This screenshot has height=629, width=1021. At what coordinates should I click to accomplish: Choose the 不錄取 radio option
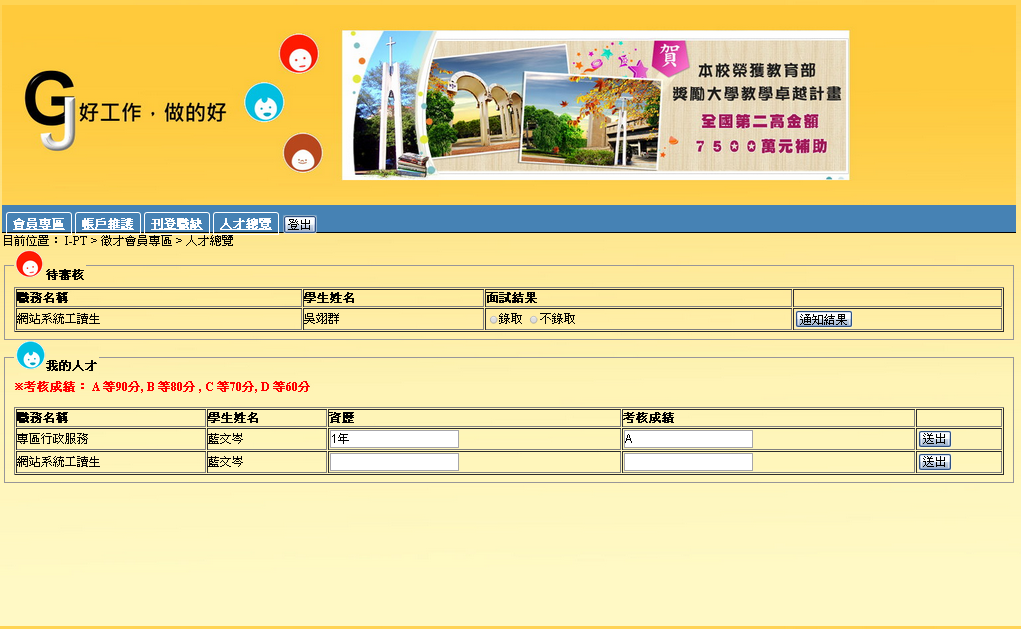point(534,320)
